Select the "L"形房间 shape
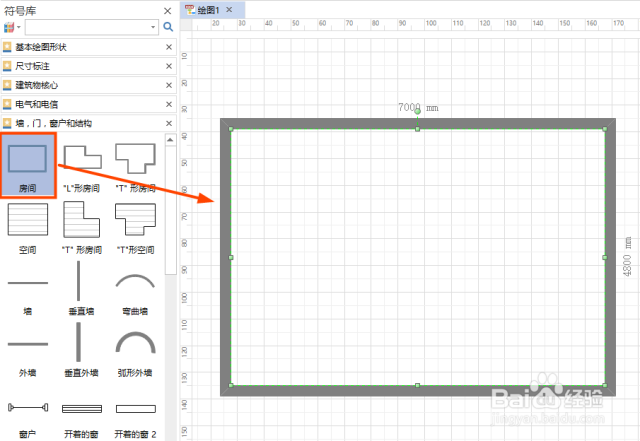 pos(82,165)
